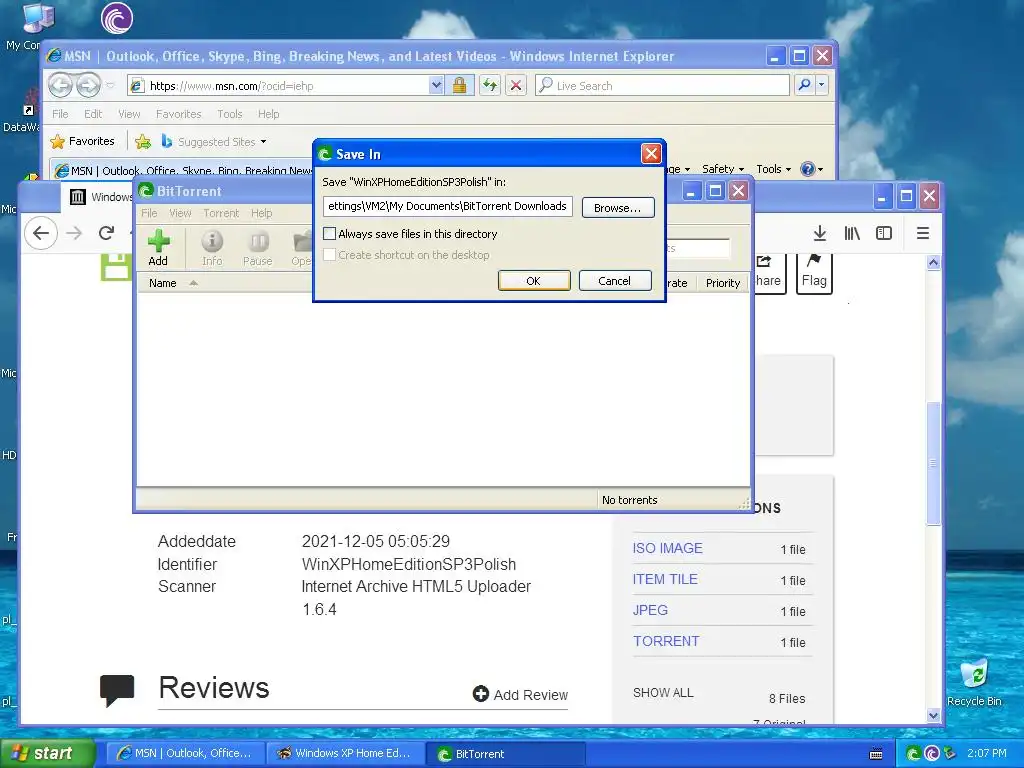Click the reload icon in archive window

pos(106,233)
